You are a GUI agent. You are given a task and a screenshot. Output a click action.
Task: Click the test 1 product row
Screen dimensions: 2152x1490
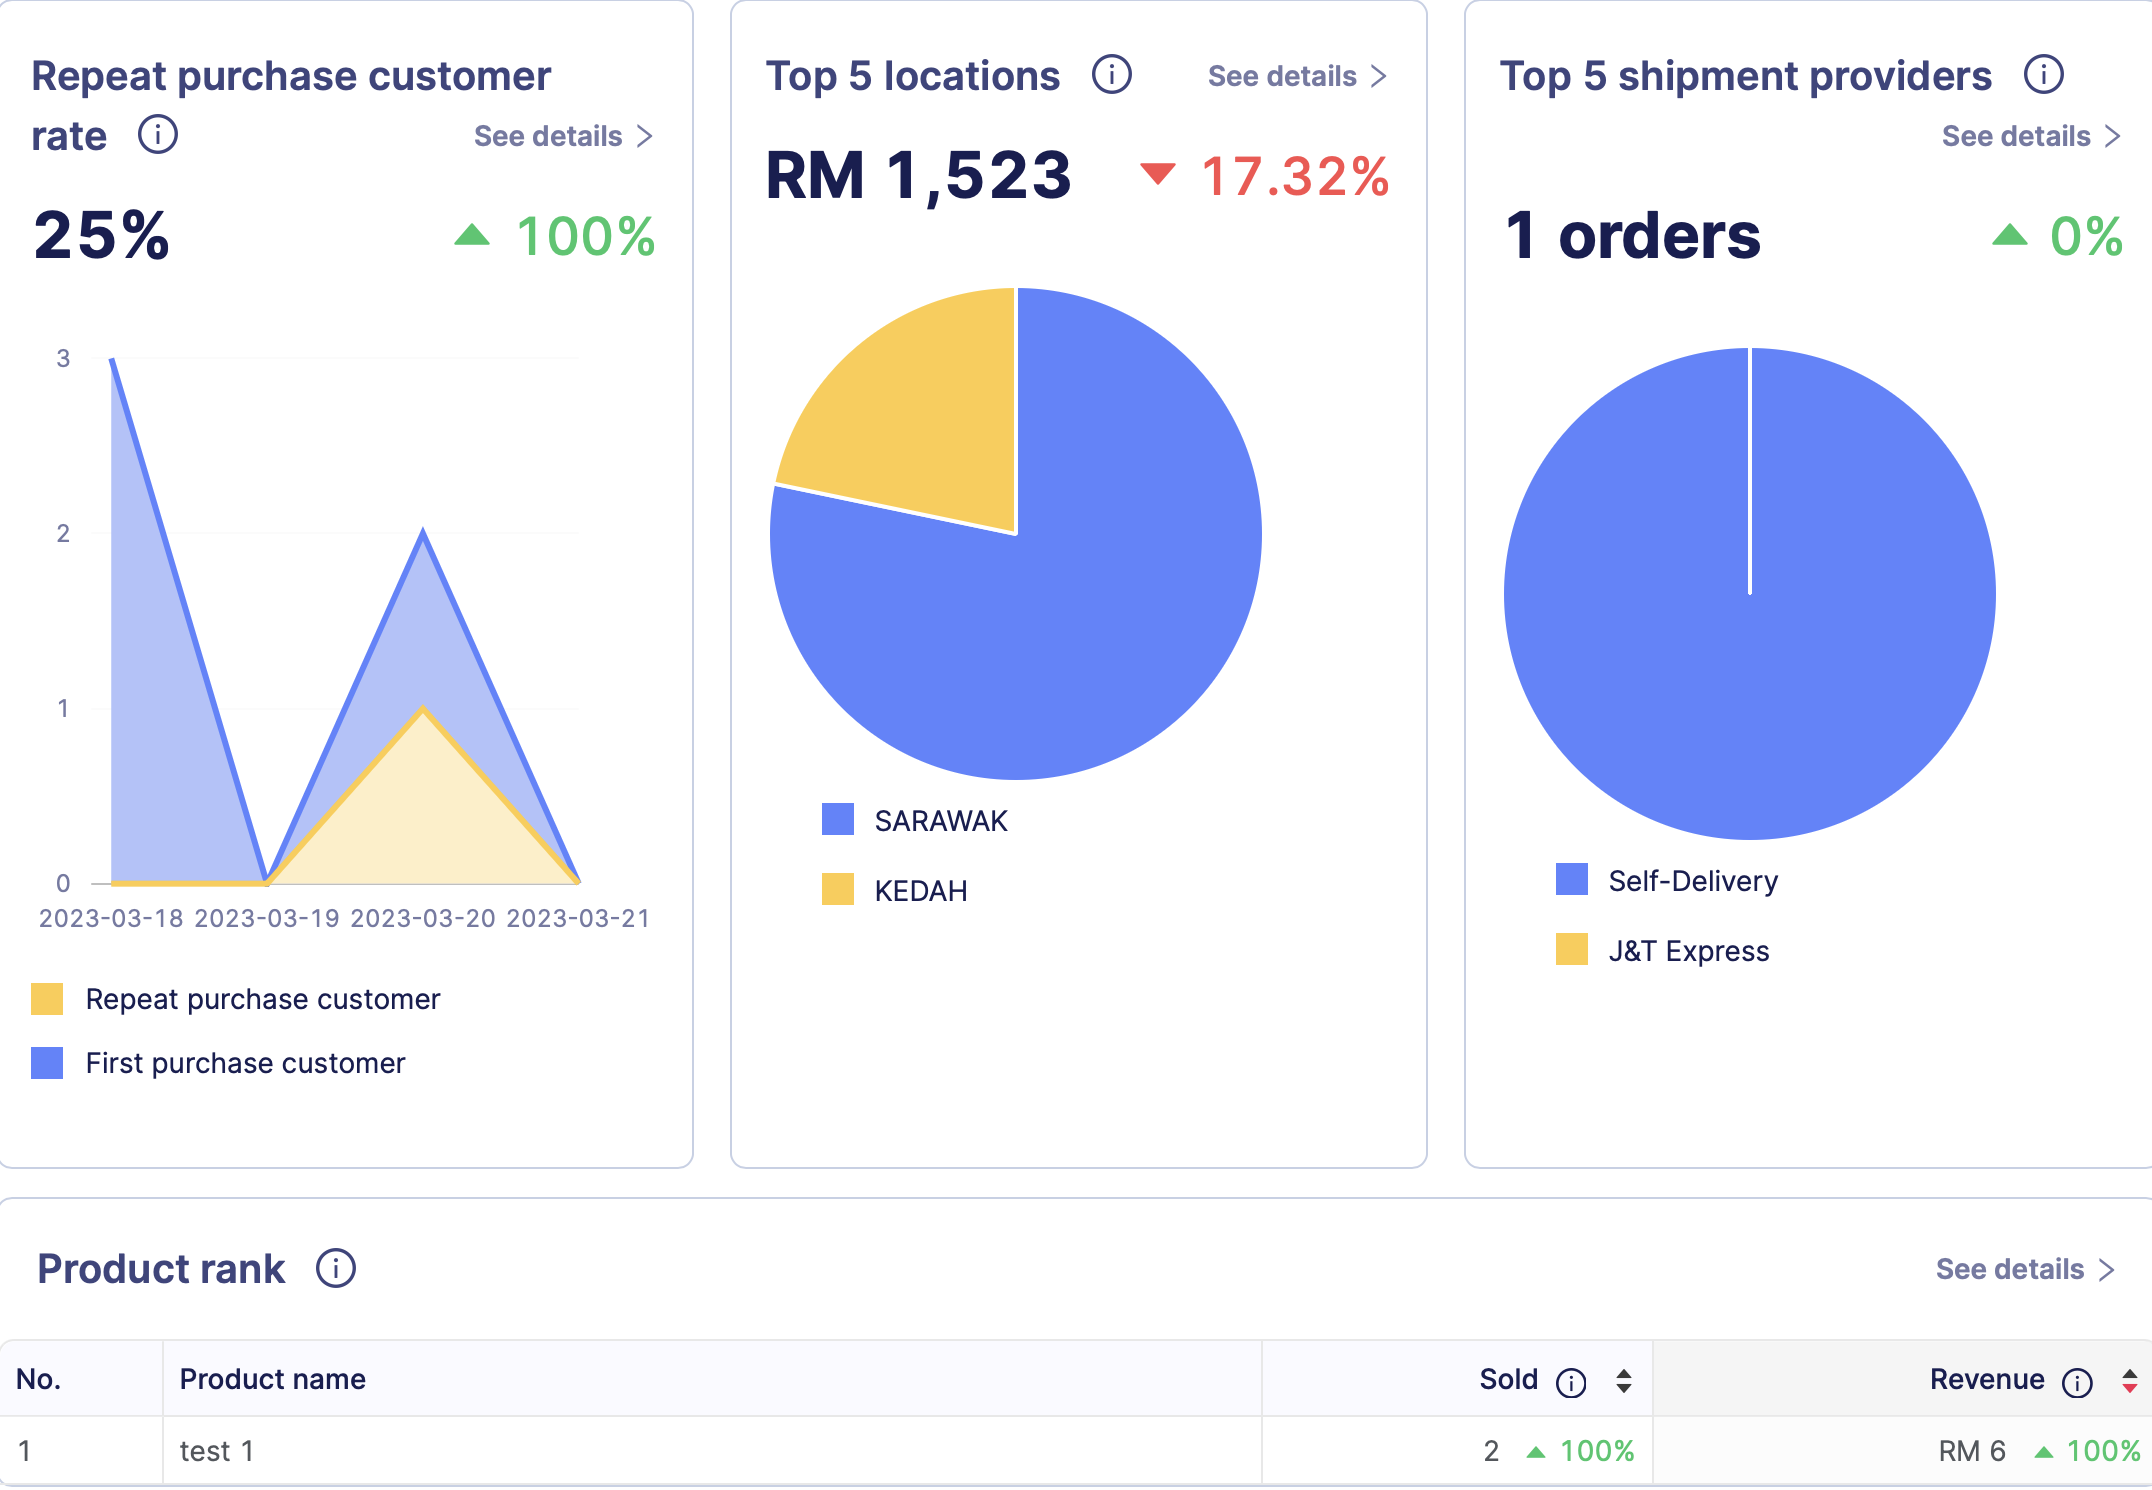217,1451
